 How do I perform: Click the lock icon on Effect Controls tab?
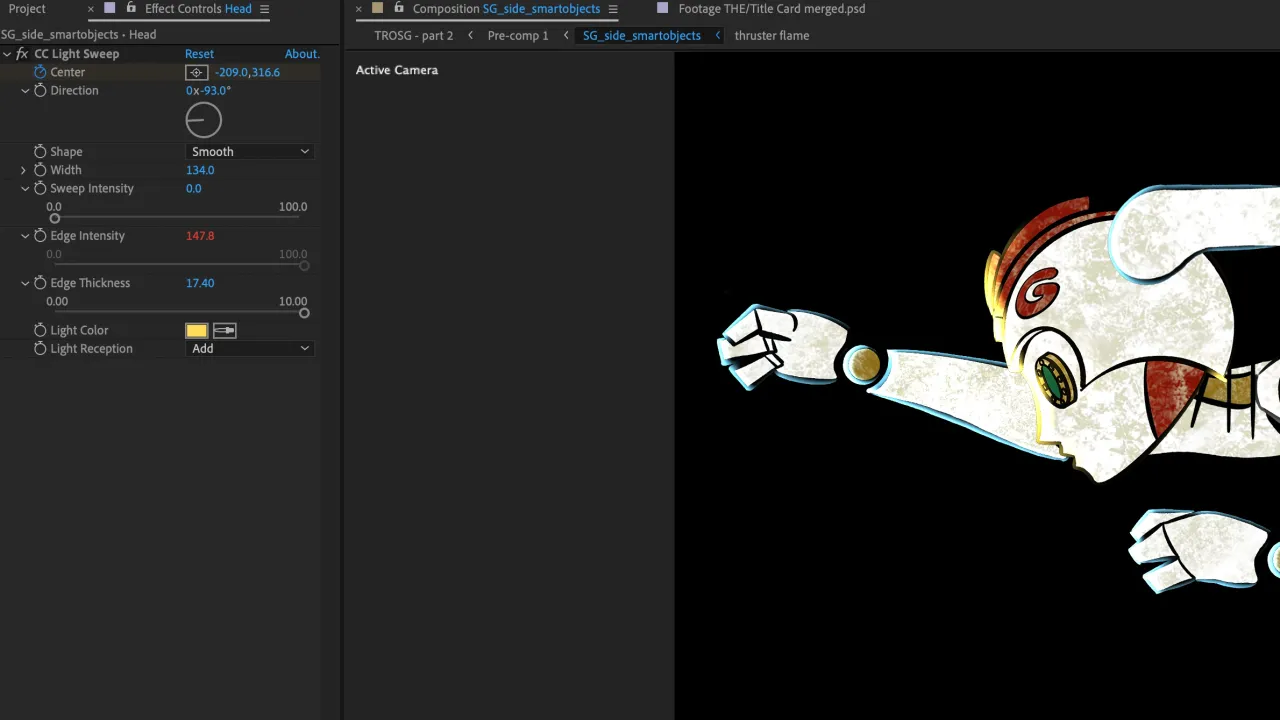point(130,8)
